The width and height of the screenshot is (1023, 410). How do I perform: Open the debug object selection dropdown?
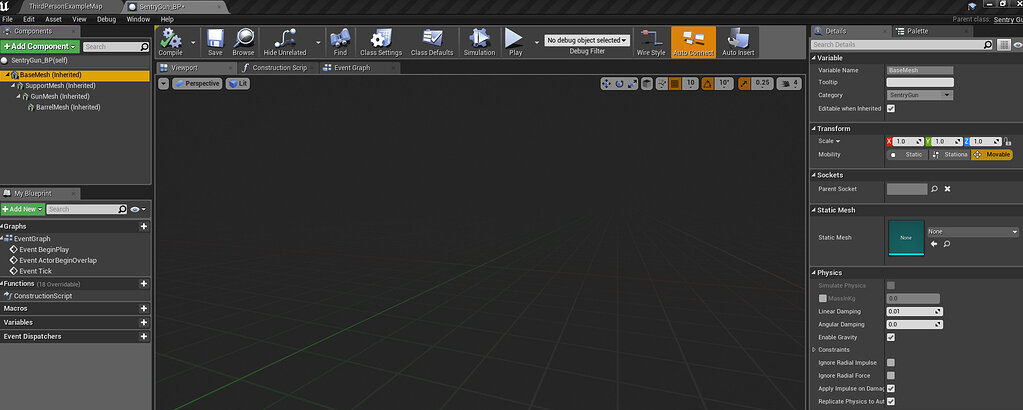[x=587, y=40]
